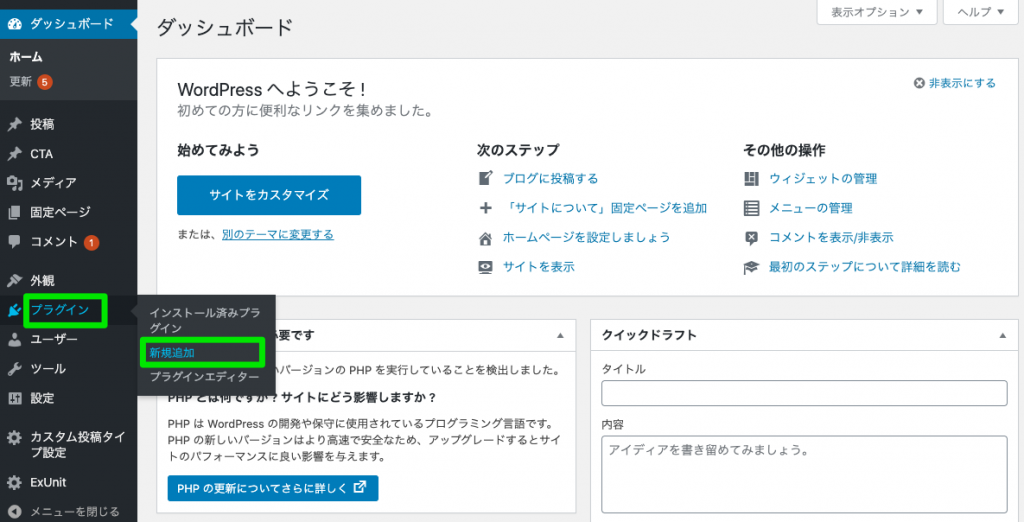Click the house icon beside ホームページを設定しましょう
Screen dimensions: 1024x522
[485, 238]
